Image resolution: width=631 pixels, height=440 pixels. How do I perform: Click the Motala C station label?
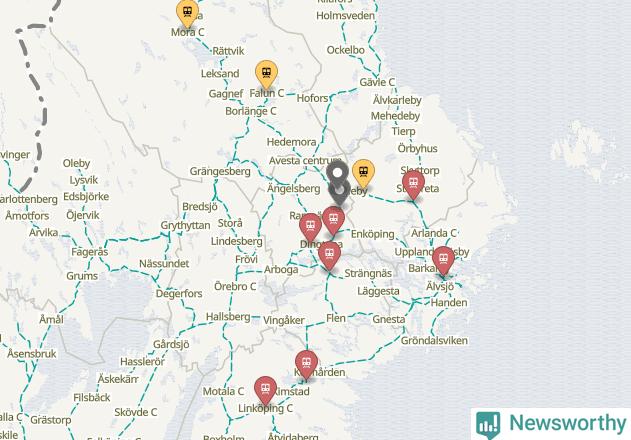[x=223, y=391]
